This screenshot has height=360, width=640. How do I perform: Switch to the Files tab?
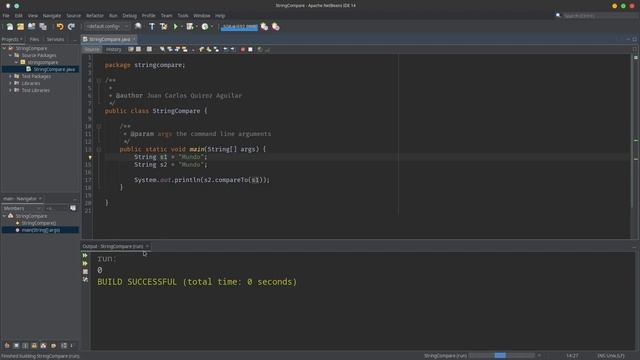(x=34, y=39)
